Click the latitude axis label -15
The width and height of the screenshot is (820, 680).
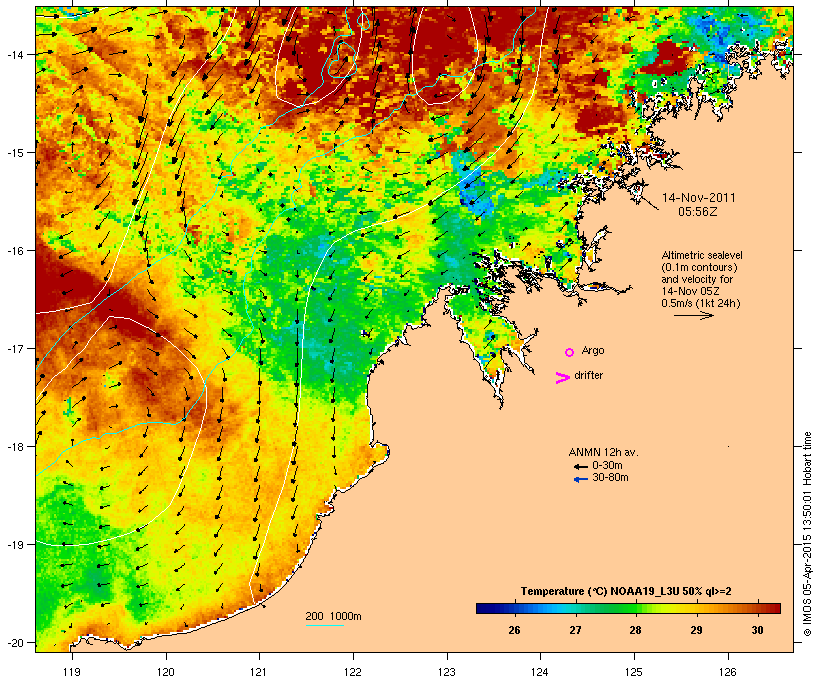(14, 152)
